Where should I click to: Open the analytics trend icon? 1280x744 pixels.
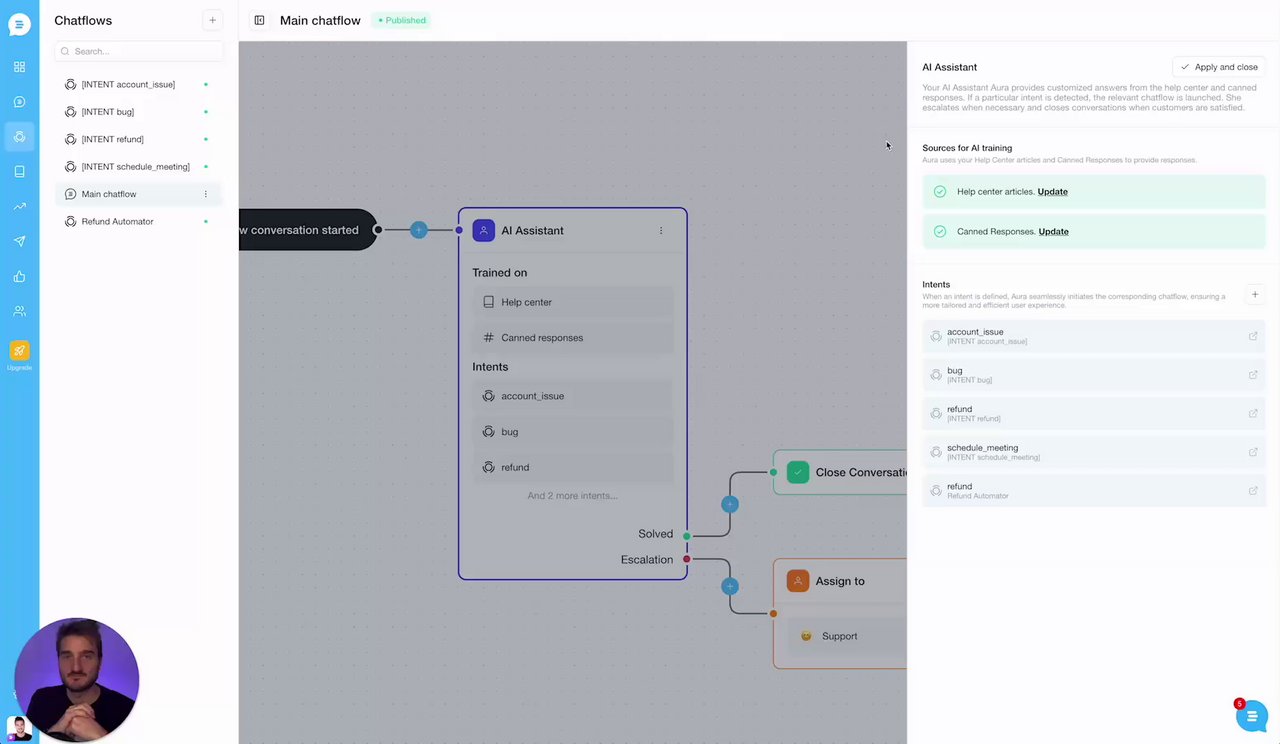pyautogui.click(x=19, y=207)
